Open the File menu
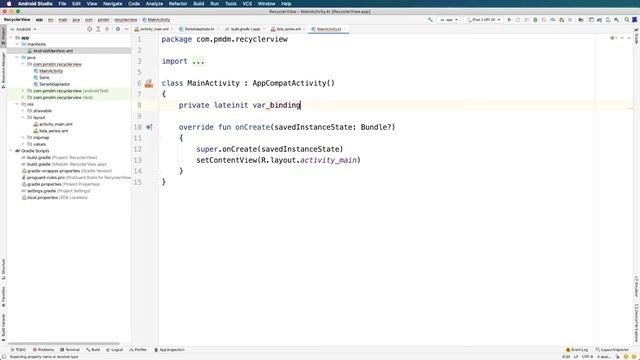The width and height of the screenshot is (640, 360). click(x=62, y=3)
